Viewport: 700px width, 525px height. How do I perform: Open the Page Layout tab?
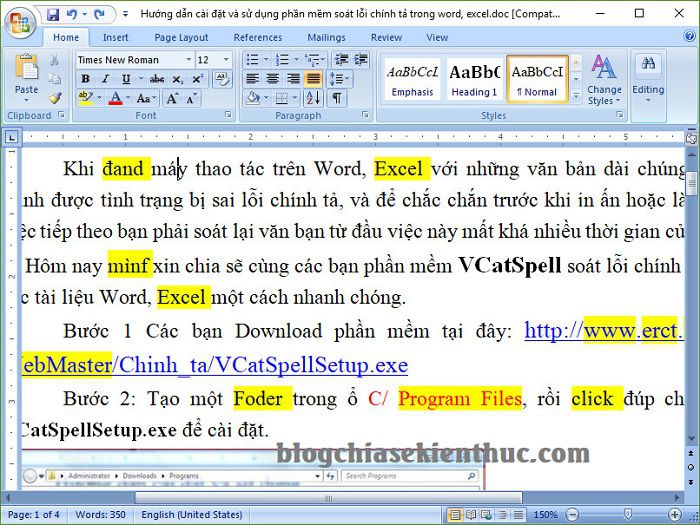tap(181, 38)
